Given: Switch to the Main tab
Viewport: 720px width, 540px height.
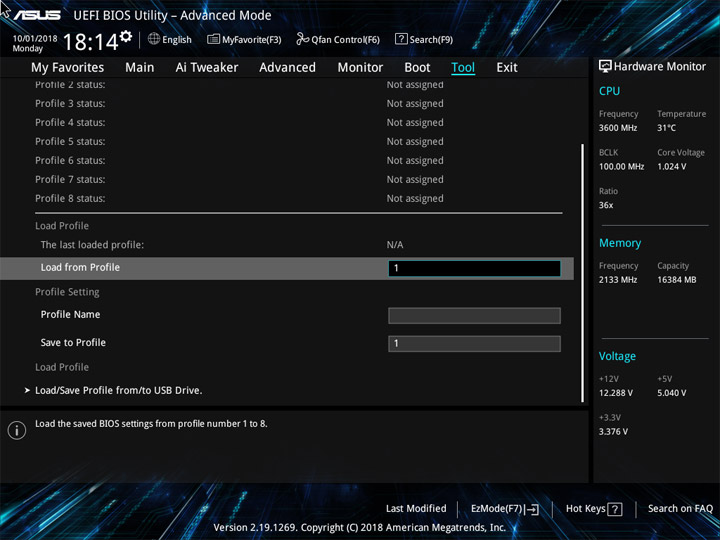Looking at the screenshot, I should pyautogui.click(x=140, y=68).
